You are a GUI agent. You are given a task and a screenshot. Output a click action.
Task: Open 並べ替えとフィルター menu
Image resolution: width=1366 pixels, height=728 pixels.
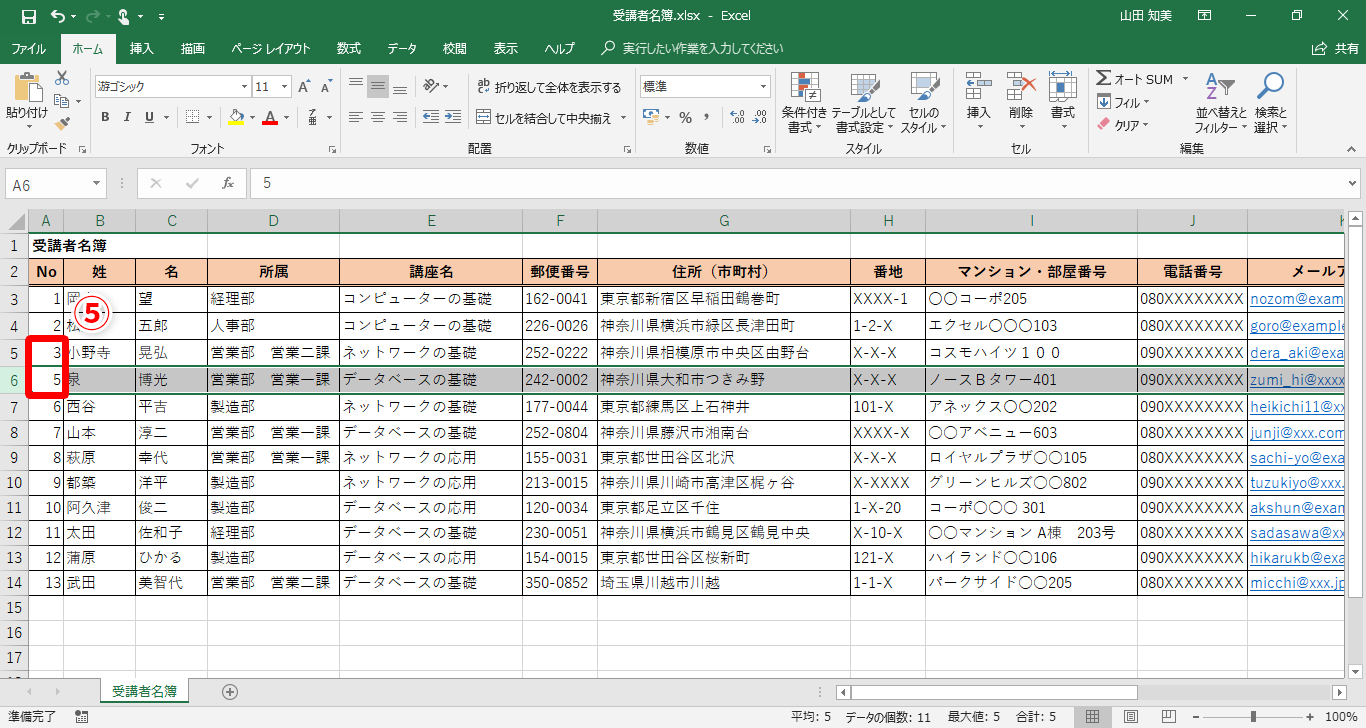1220,103
